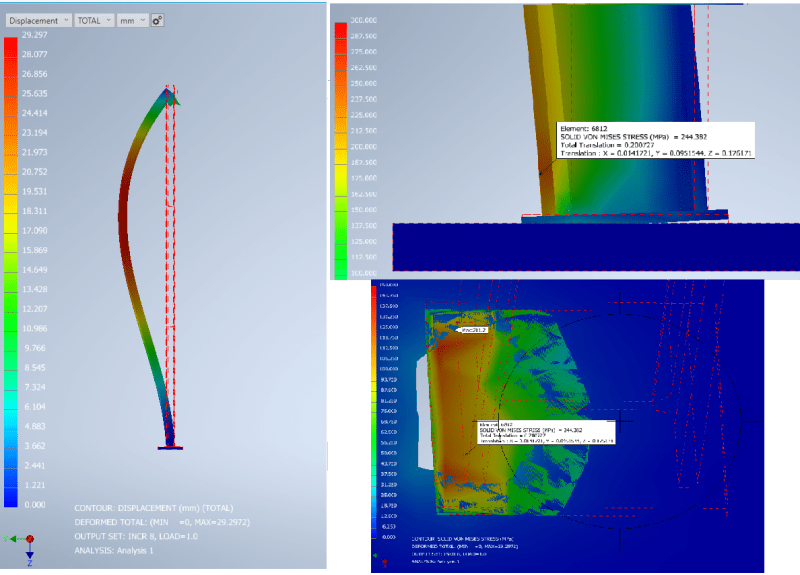
Task: Select the 8.545 legend value
Action: point(35,367)
